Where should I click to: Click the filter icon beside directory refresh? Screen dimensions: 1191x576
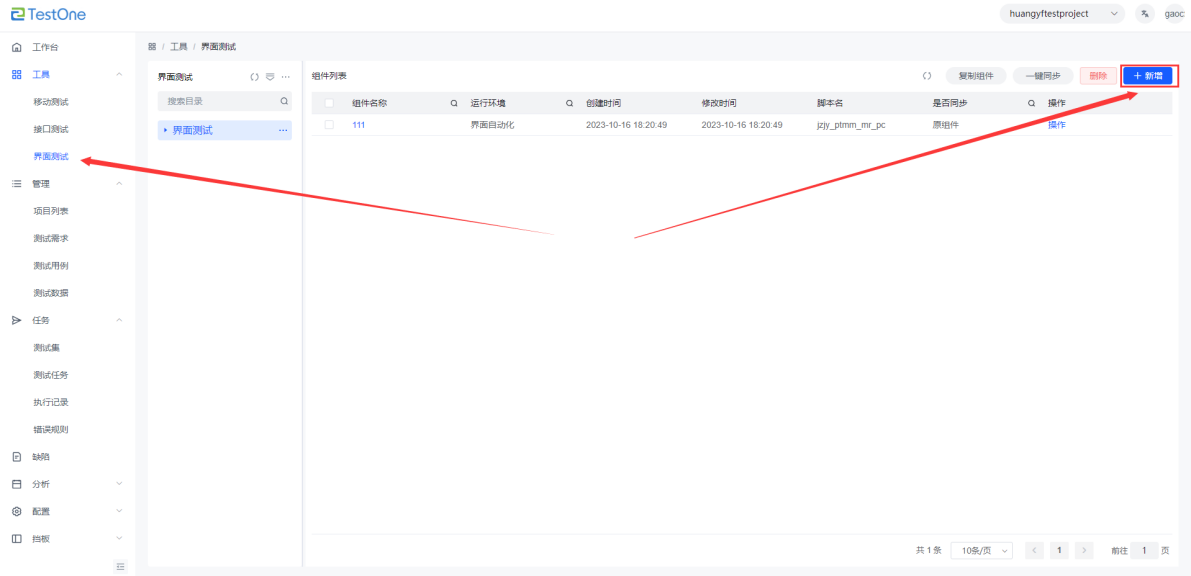[x=269, y=77]
